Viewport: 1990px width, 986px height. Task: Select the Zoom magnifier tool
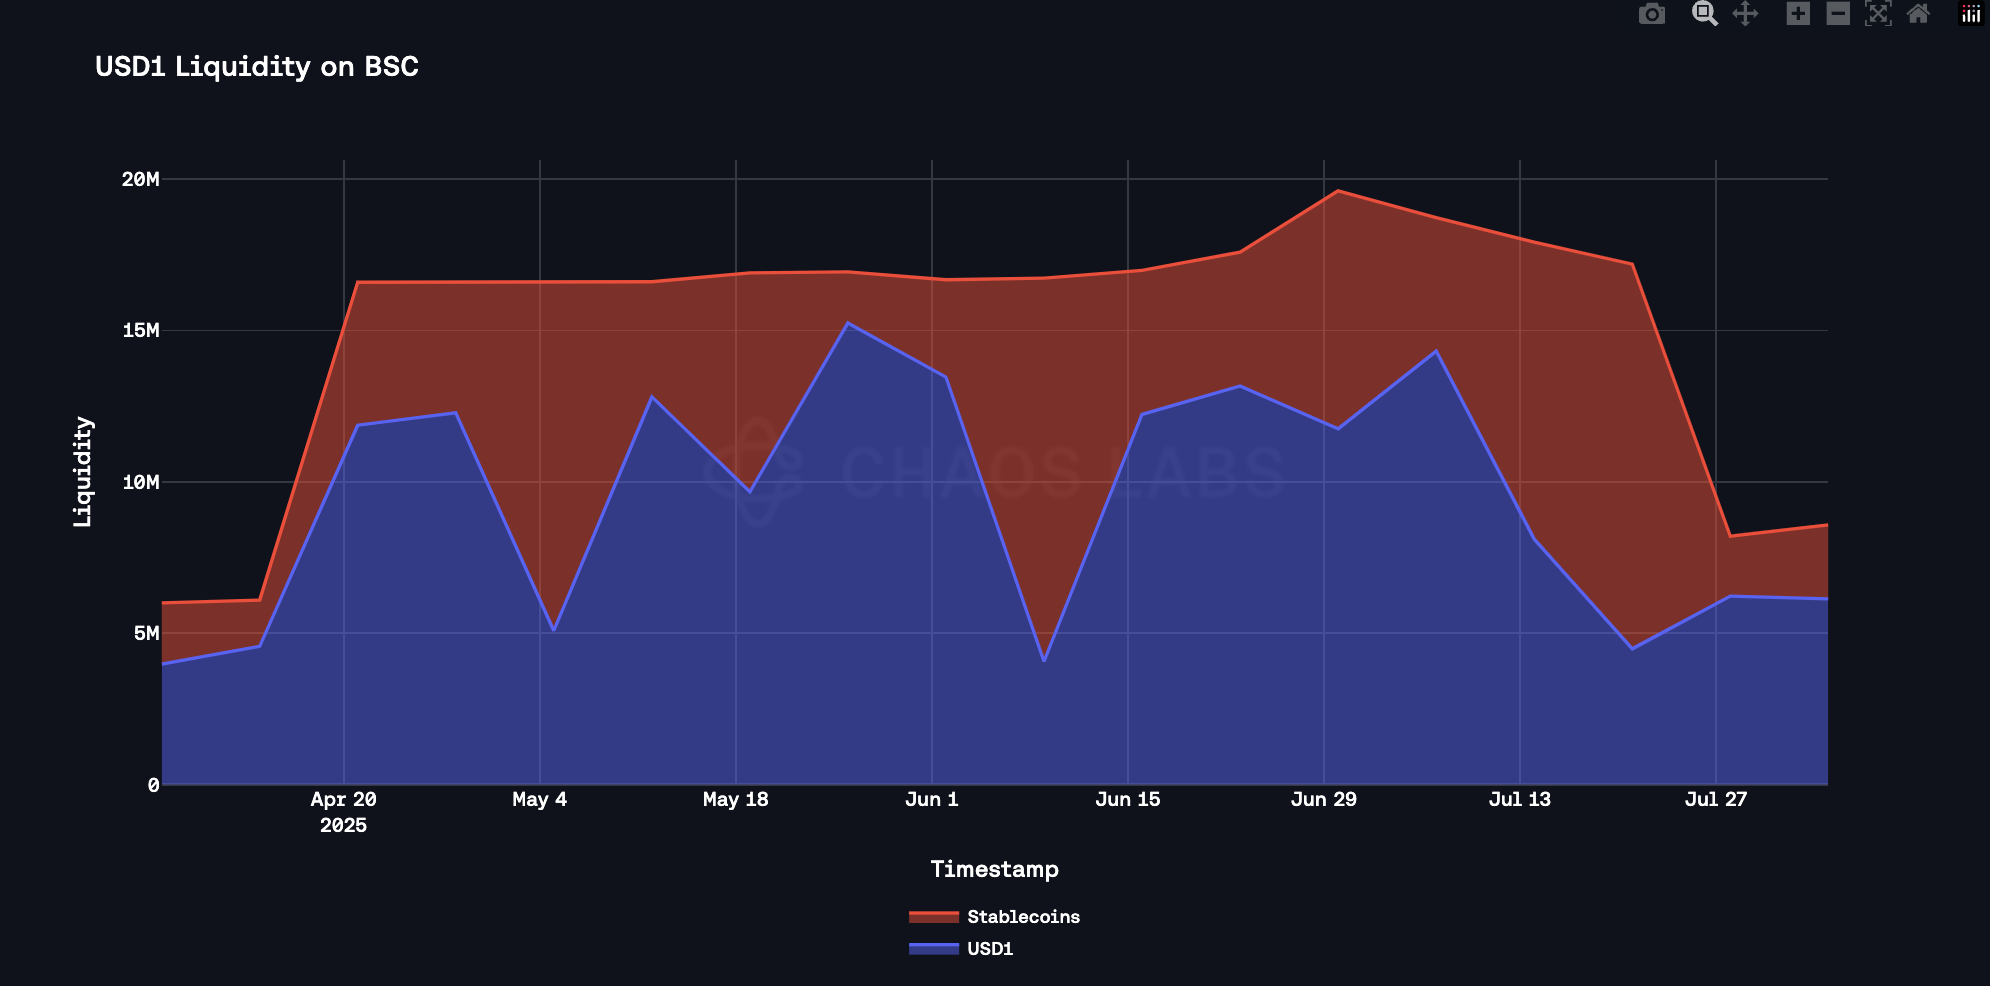point(1705,14)
